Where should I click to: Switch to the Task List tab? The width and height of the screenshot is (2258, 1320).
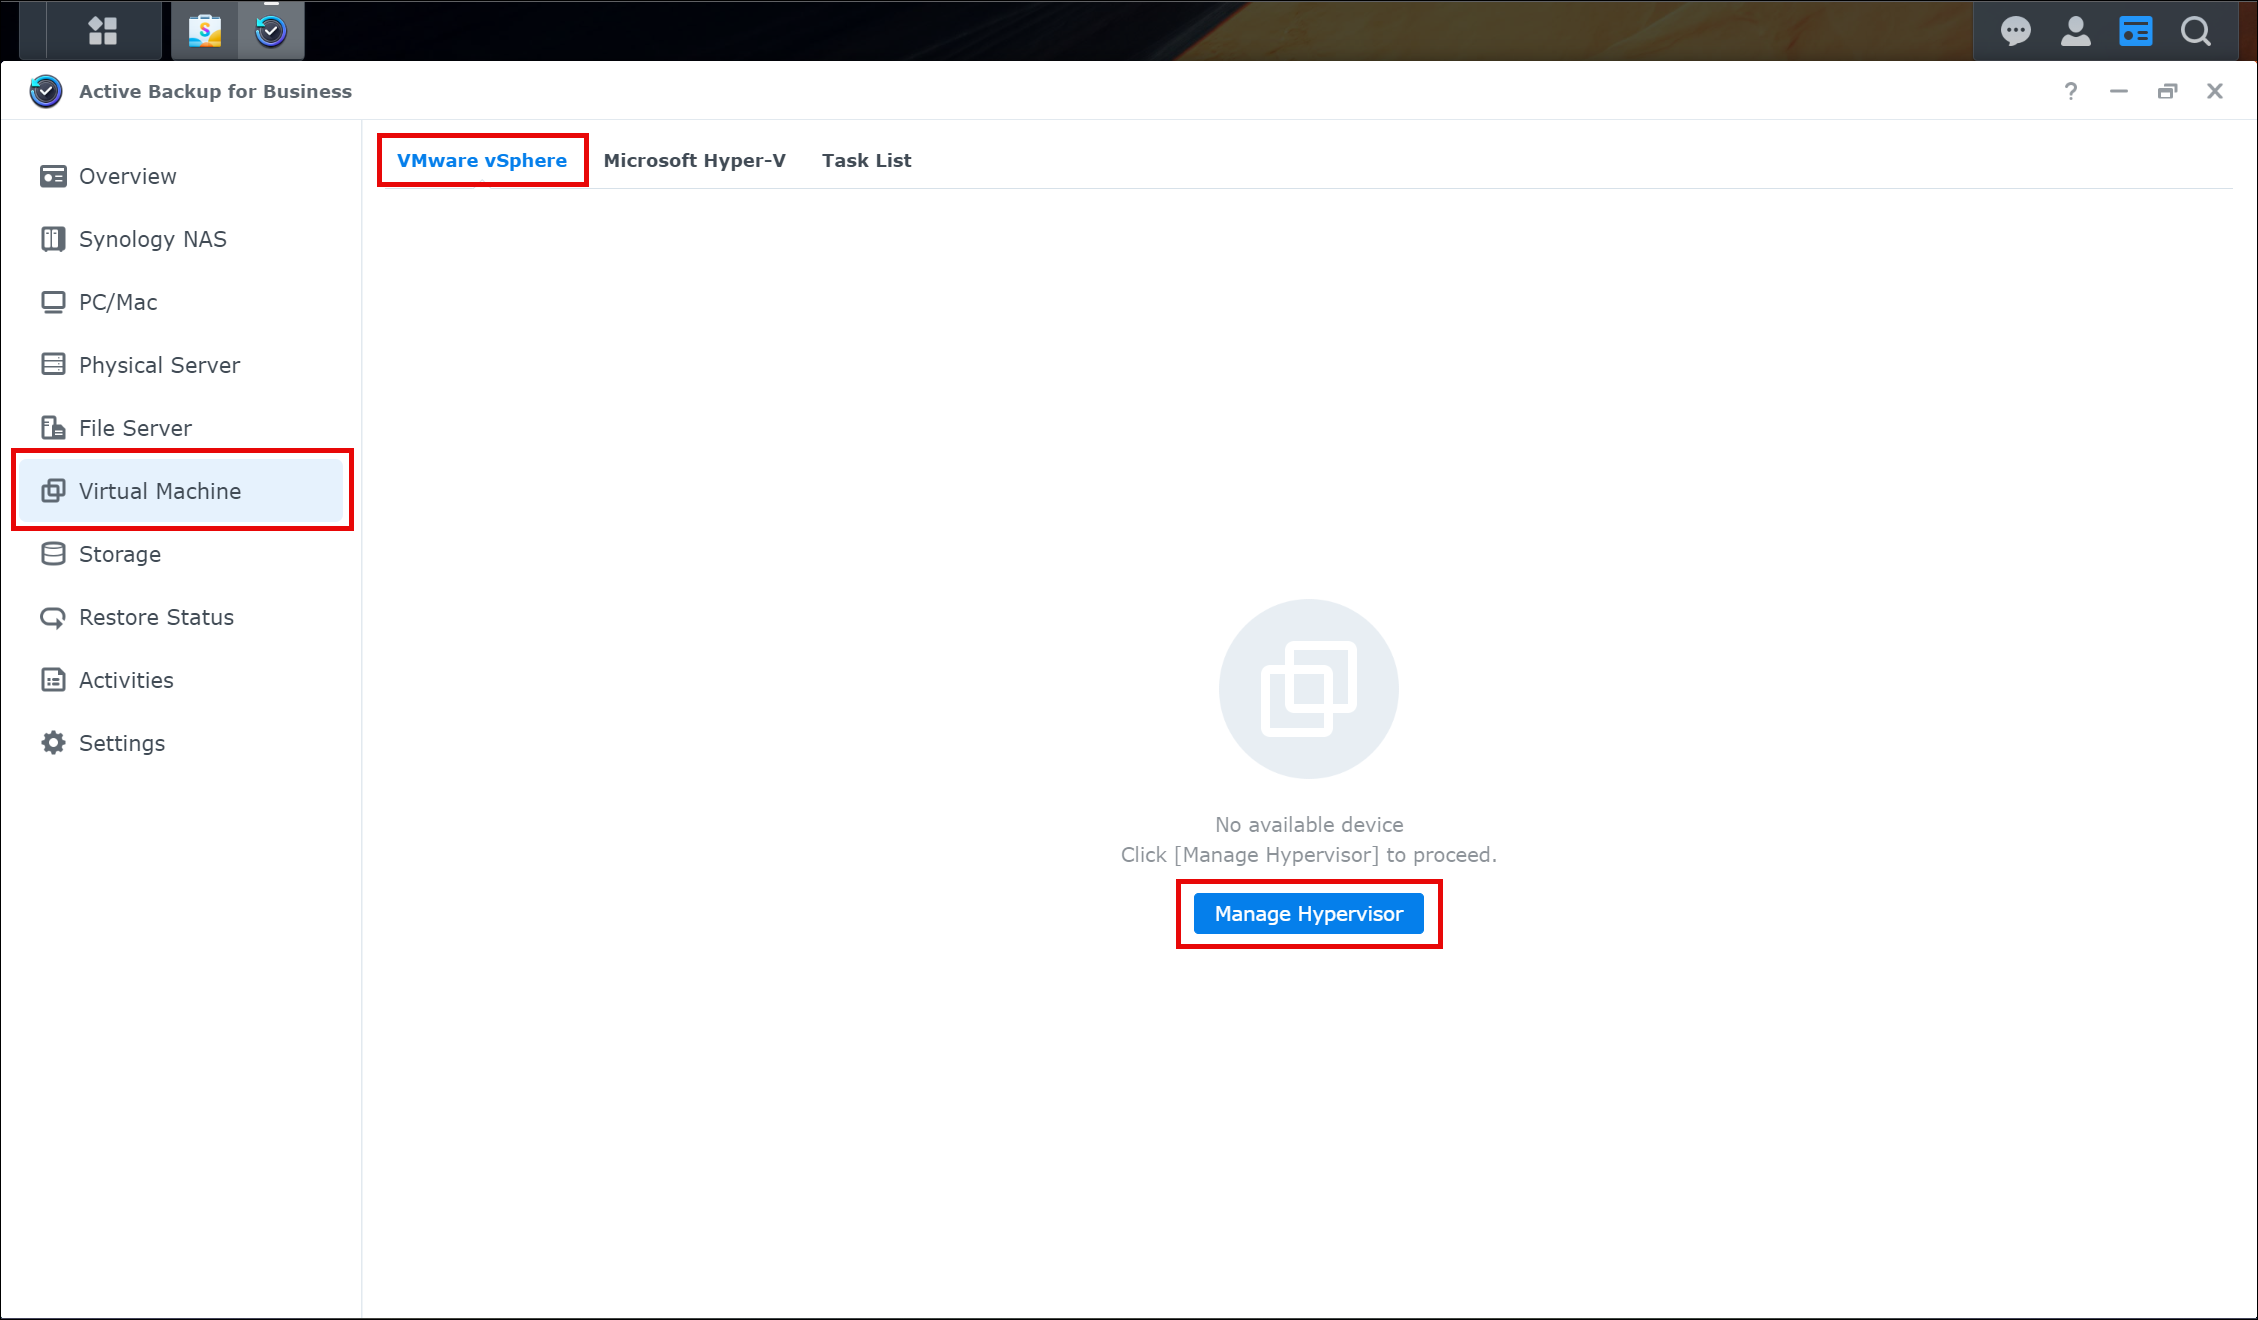pyautogui.click(x=866, y=160)
